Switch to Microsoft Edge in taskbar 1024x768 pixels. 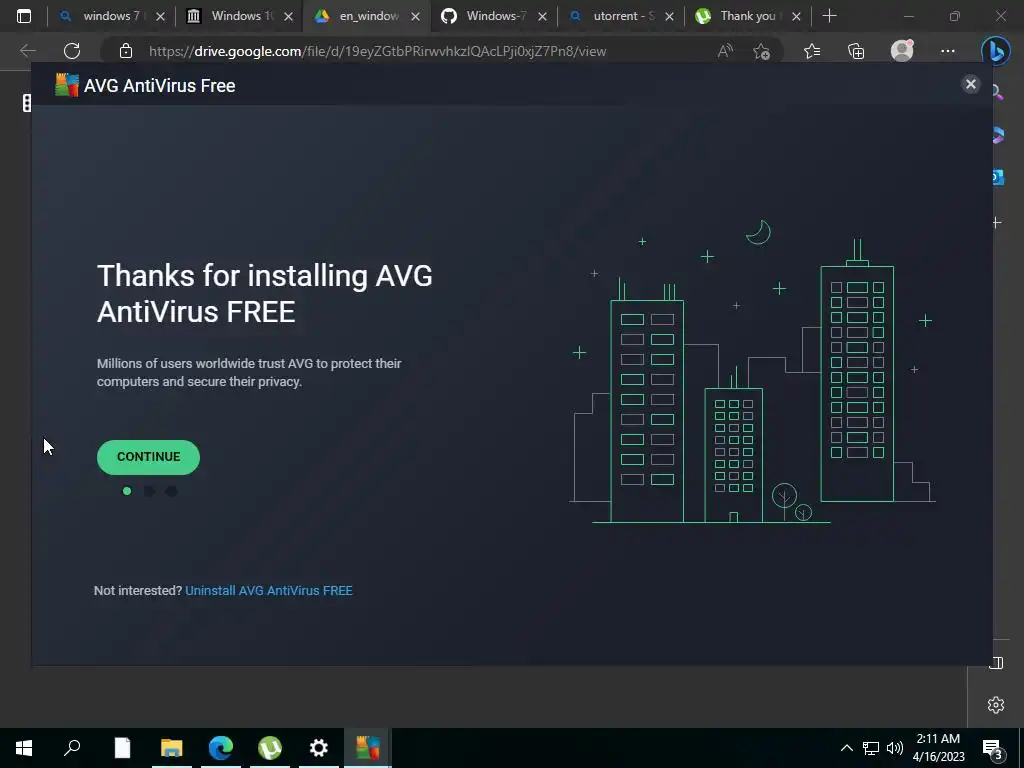point(221,748)
